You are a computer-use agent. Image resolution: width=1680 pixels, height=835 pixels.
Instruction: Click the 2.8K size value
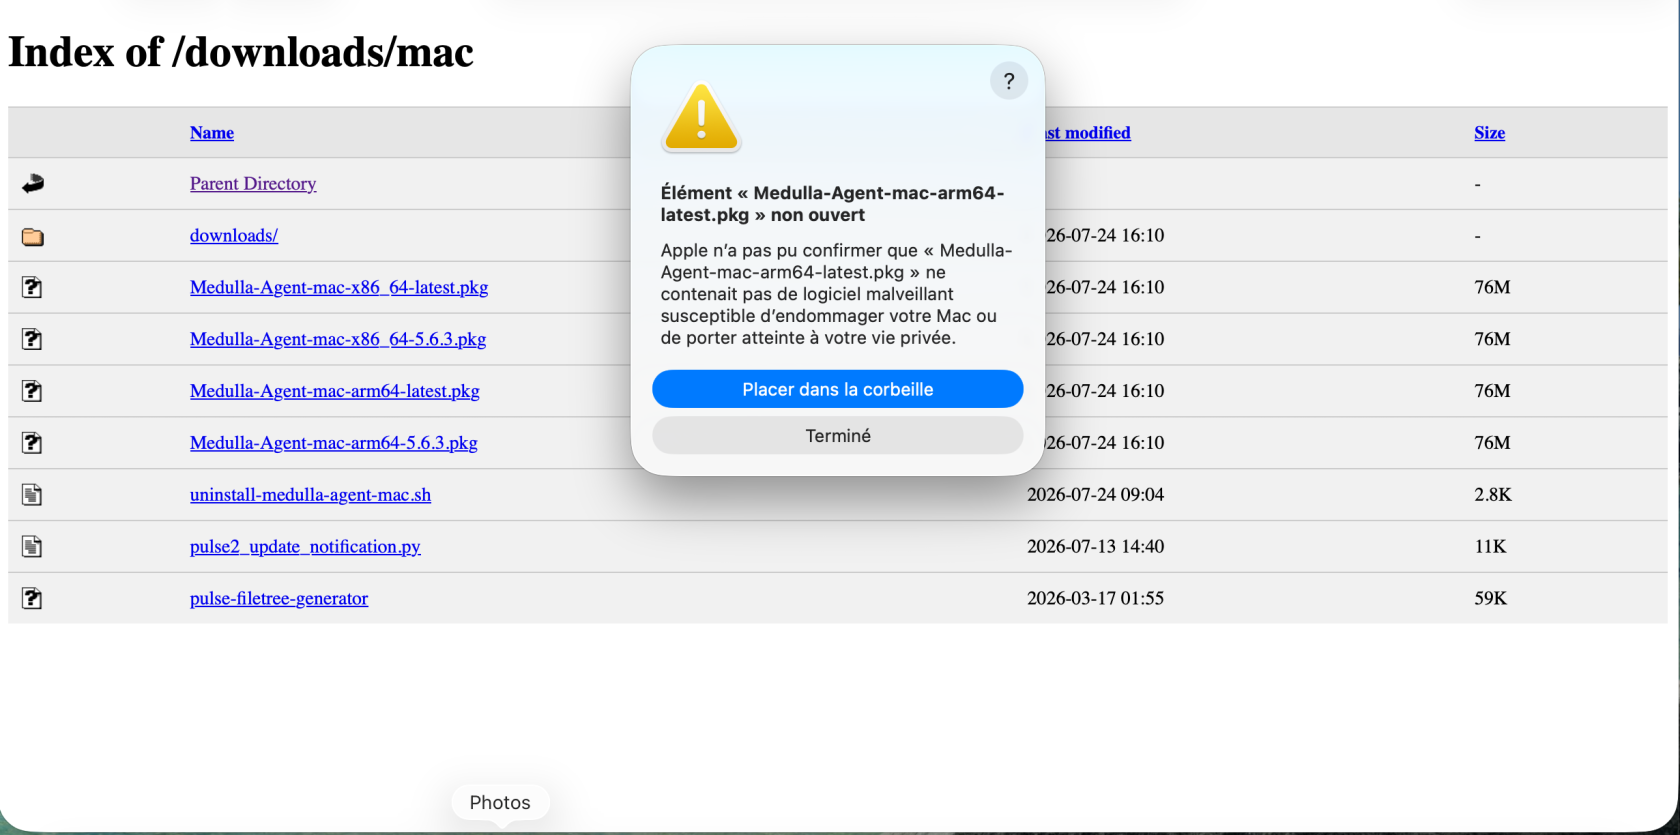[1493, 495]
